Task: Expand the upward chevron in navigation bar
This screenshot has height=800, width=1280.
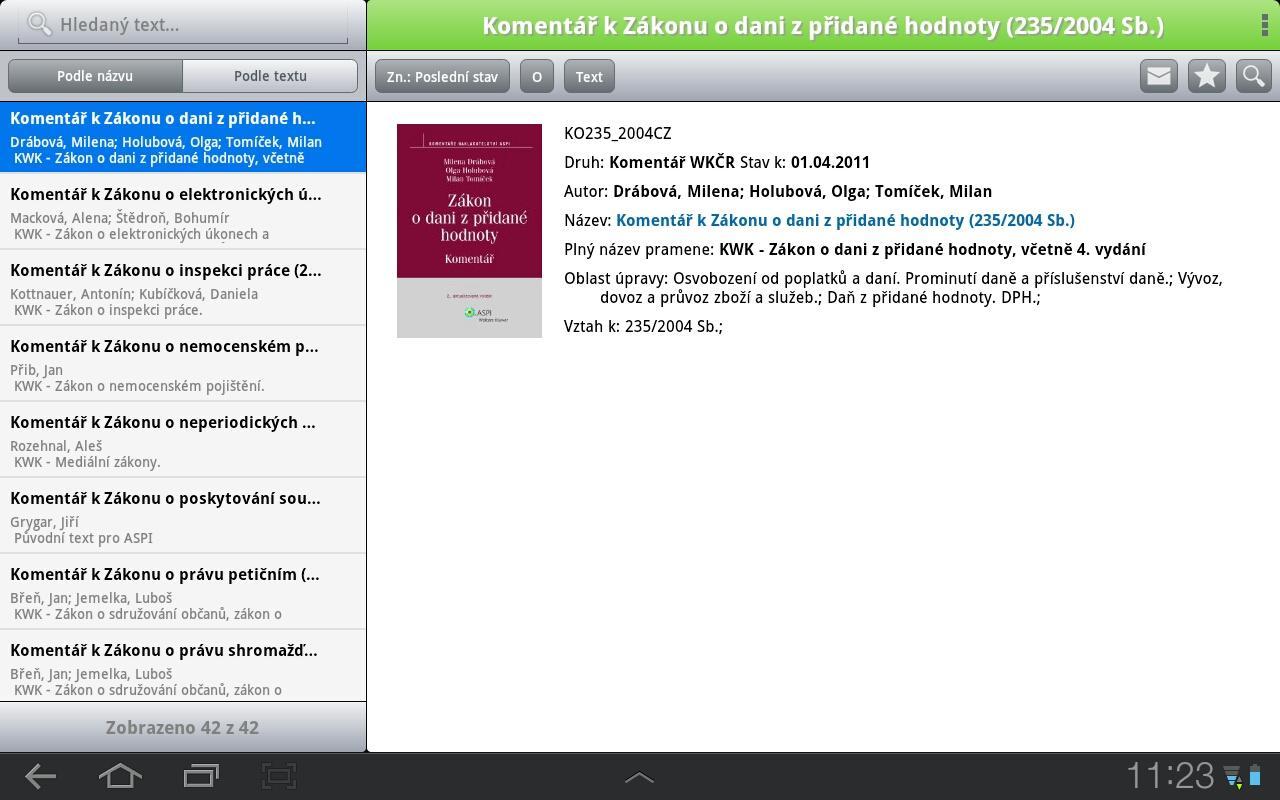Action: (x=638, y=776)
